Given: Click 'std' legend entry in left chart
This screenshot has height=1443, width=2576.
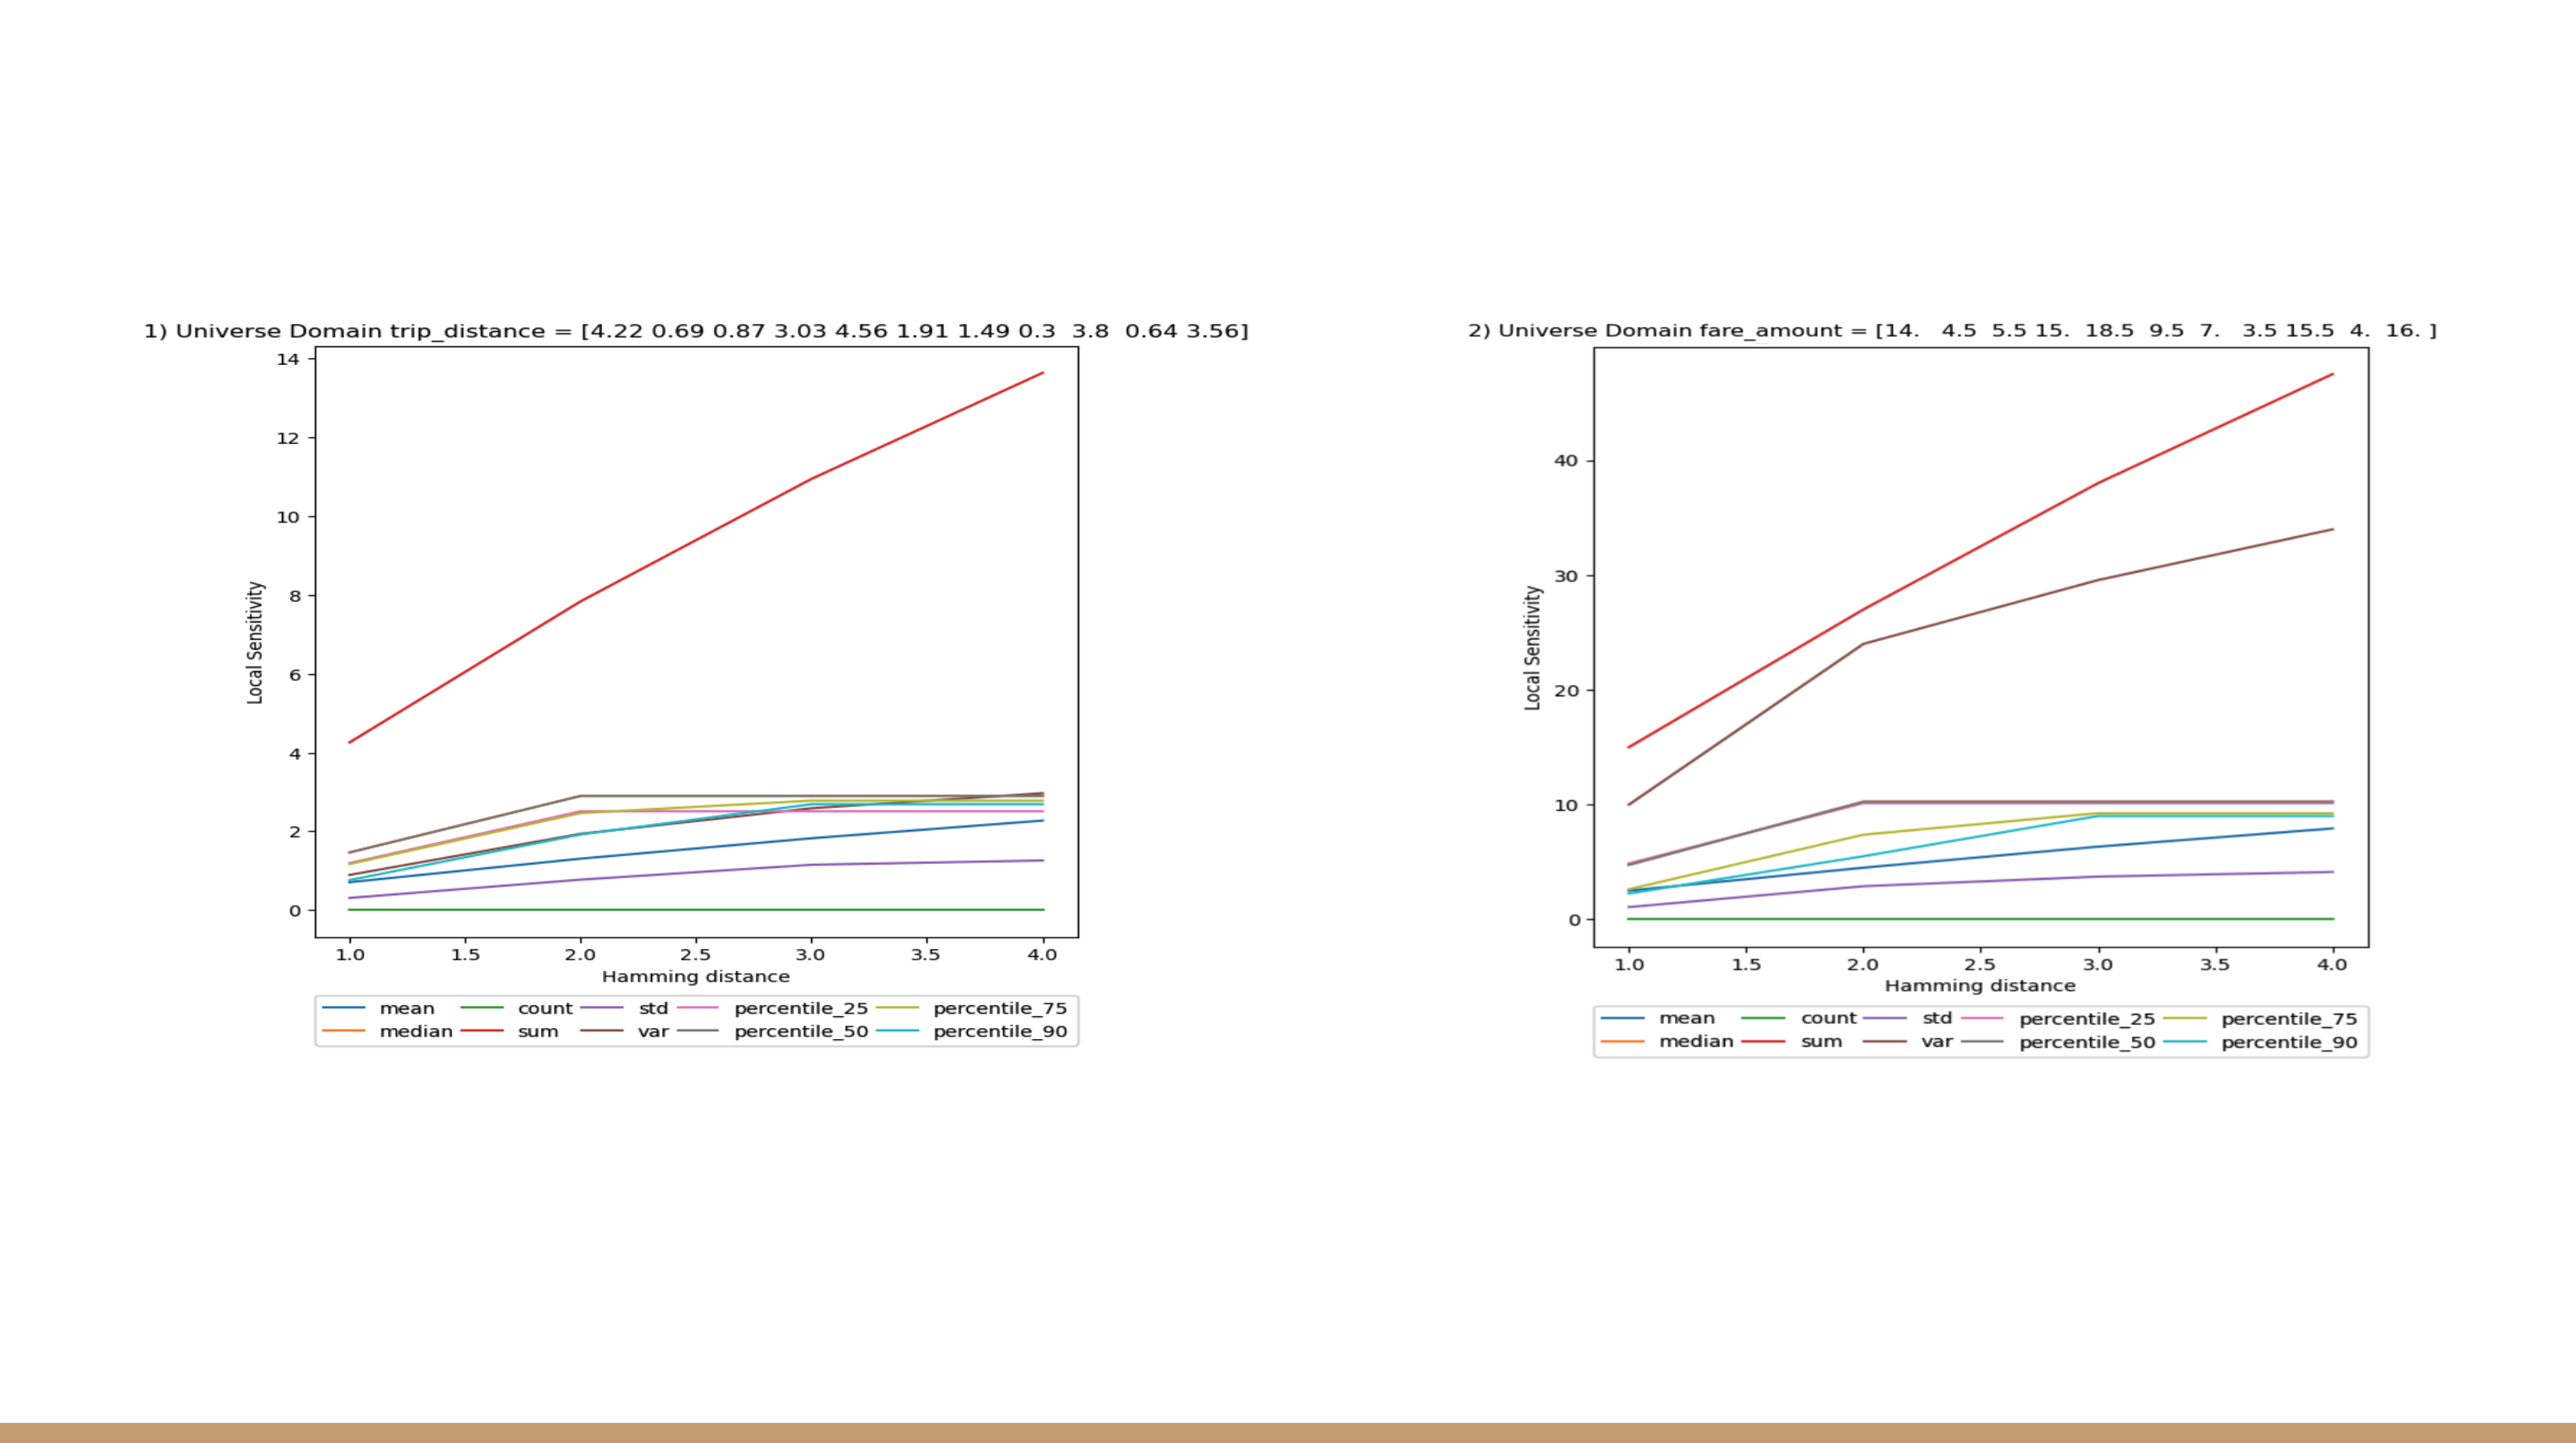Looking at the screenshot, I should point(653,1008).
